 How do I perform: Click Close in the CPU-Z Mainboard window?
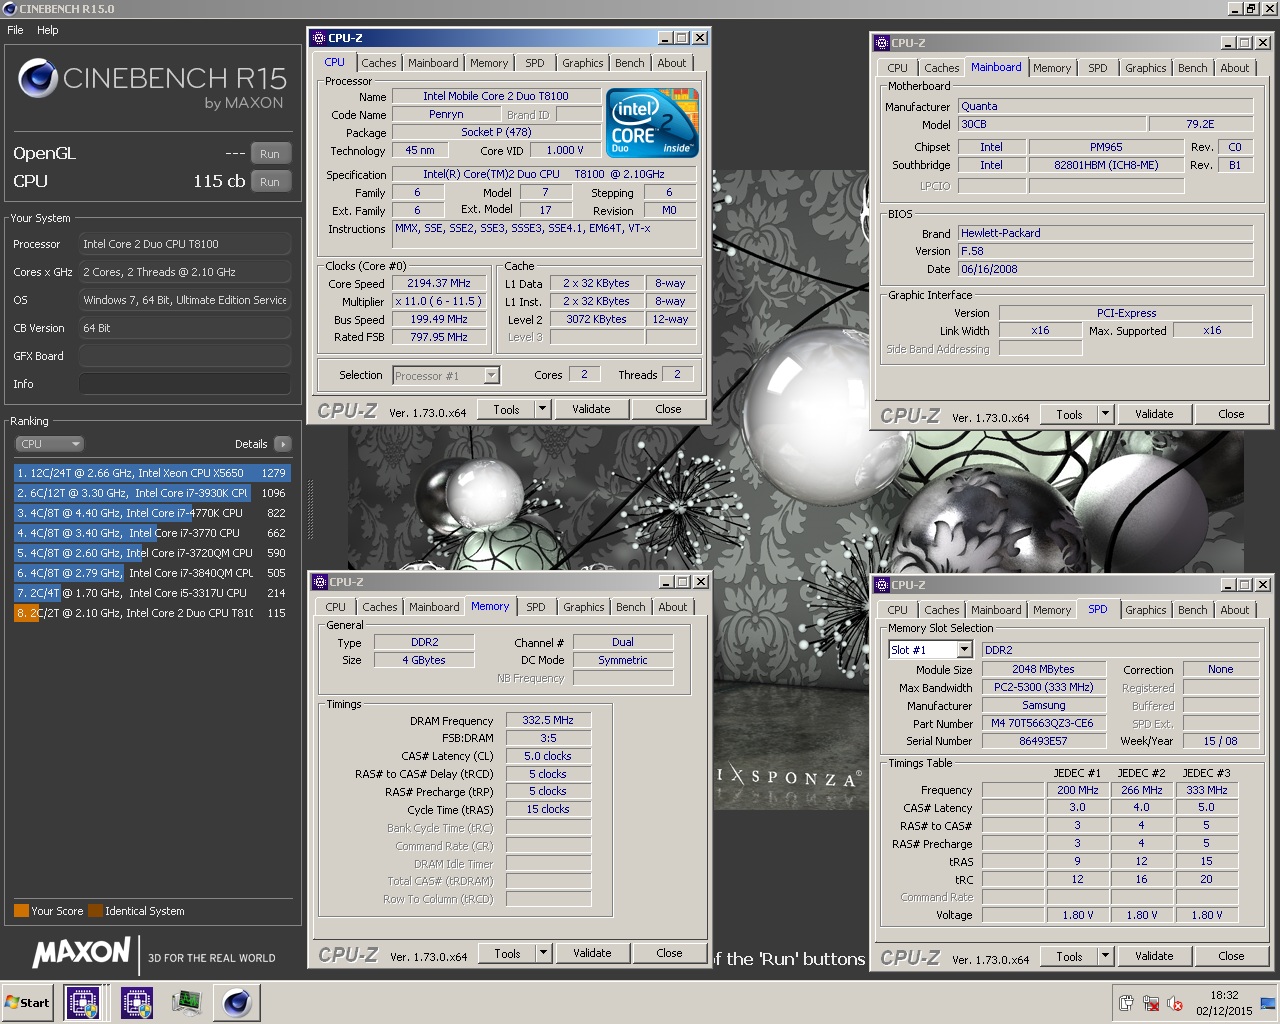tap(1231, 414)
